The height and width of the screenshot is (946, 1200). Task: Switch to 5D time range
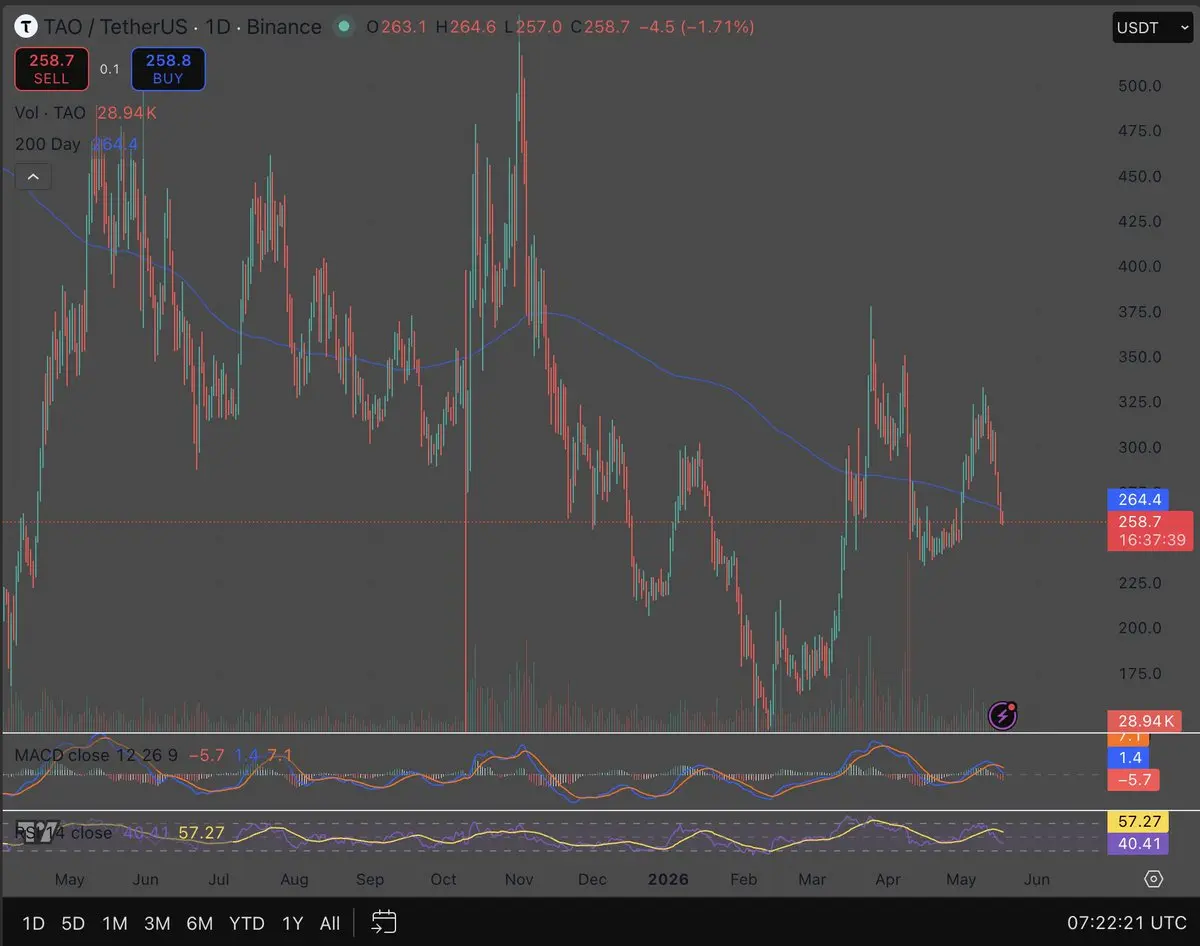point(73,923)
